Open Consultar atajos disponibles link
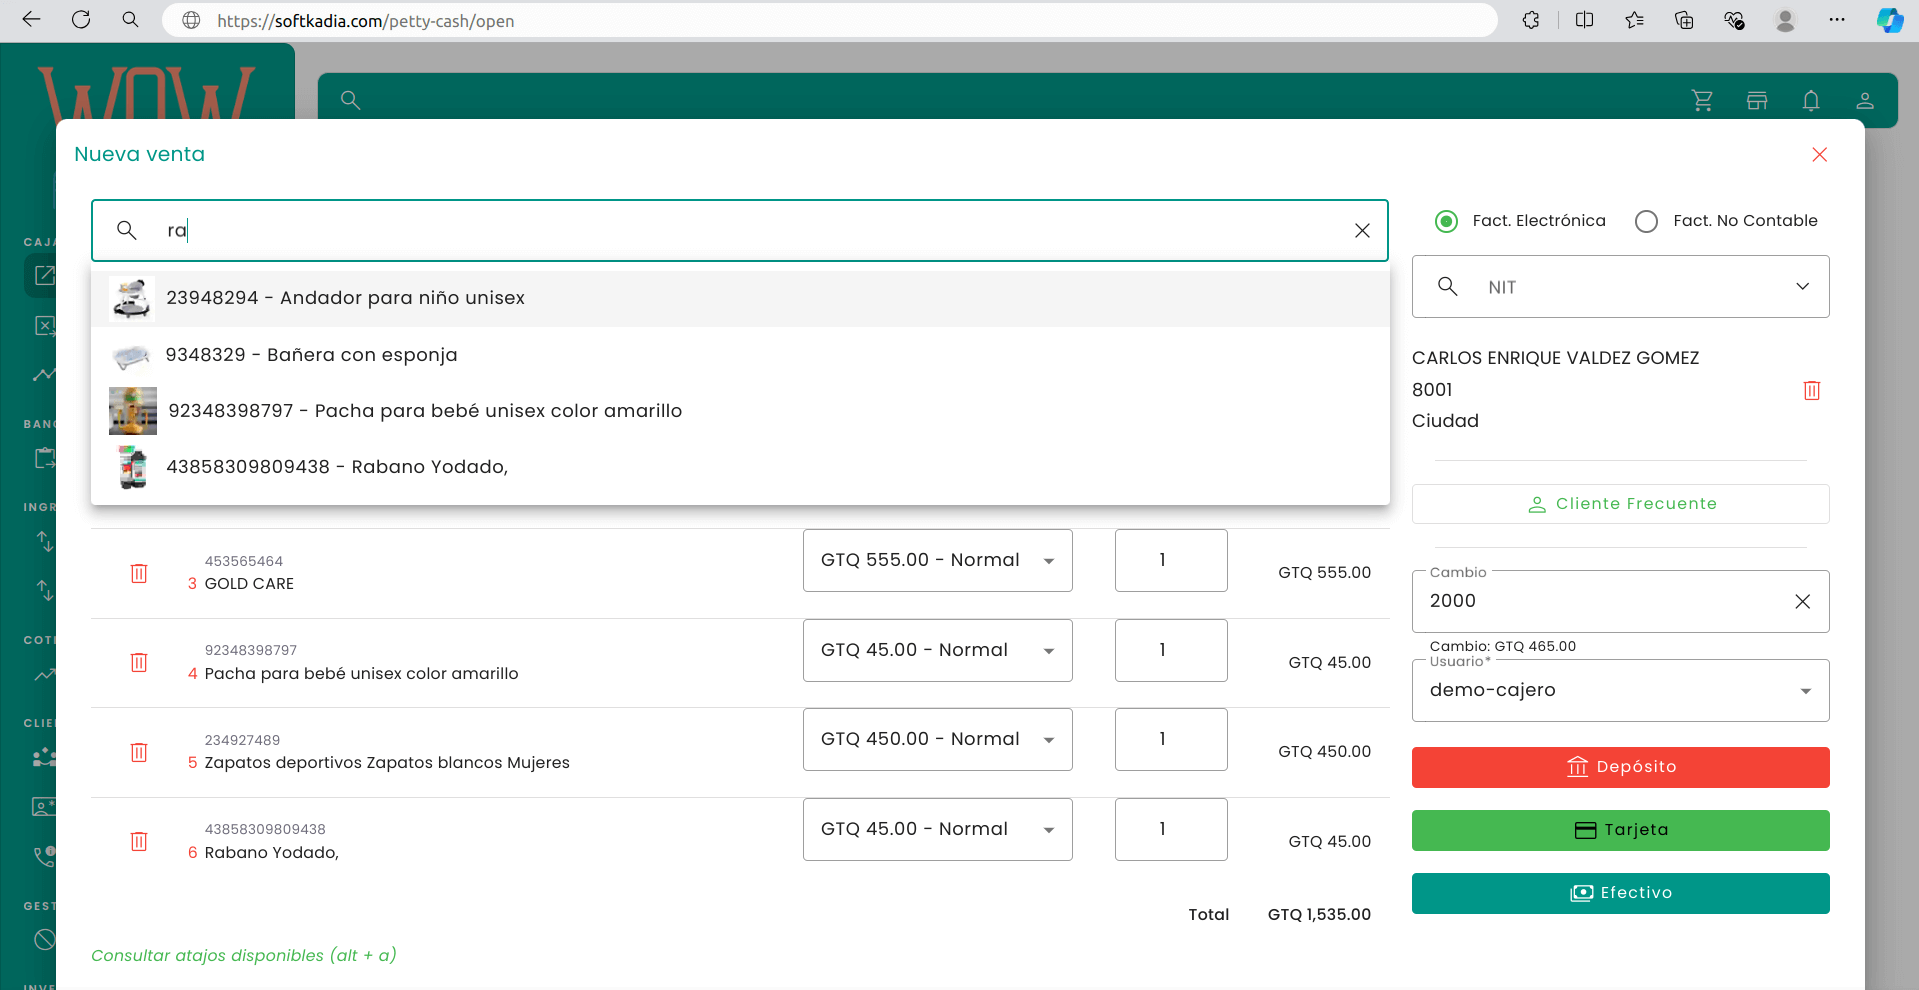This screenshot has width=1919, height=990. (x=244, y=955)
